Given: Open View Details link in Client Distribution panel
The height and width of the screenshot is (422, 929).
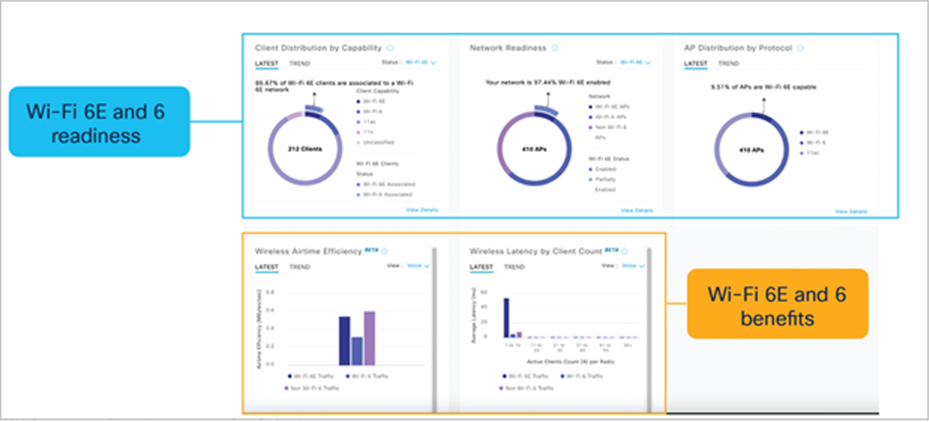Looking at the screenshot, I should (x=422, y=210).
